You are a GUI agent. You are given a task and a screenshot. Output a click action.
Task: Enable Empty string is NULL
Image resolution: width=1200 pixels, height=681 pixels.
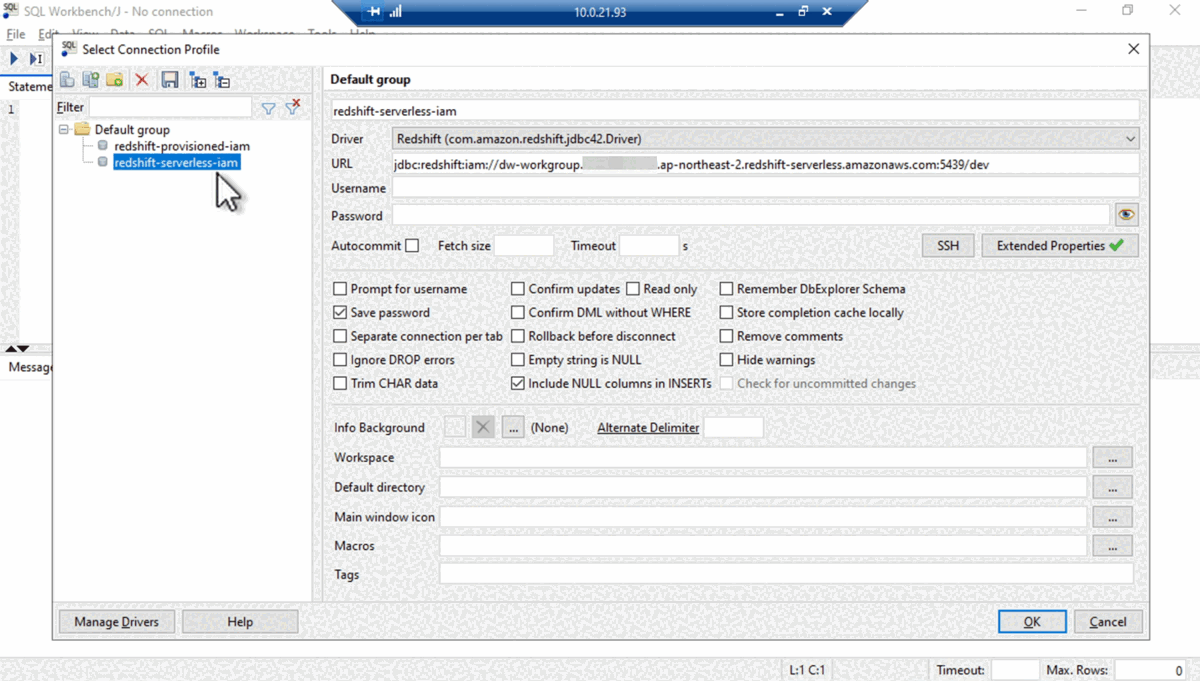(x=518, y=360)
